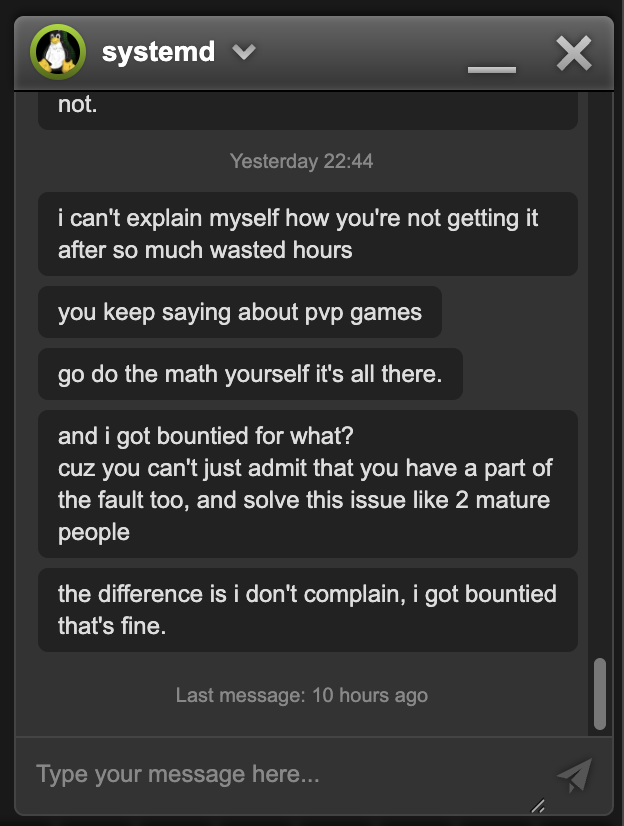The width and height of the screenshot is (624, 826).
Task: Click the 'Last message: 10 hours ago' label
Action: [x=302, y=695]
